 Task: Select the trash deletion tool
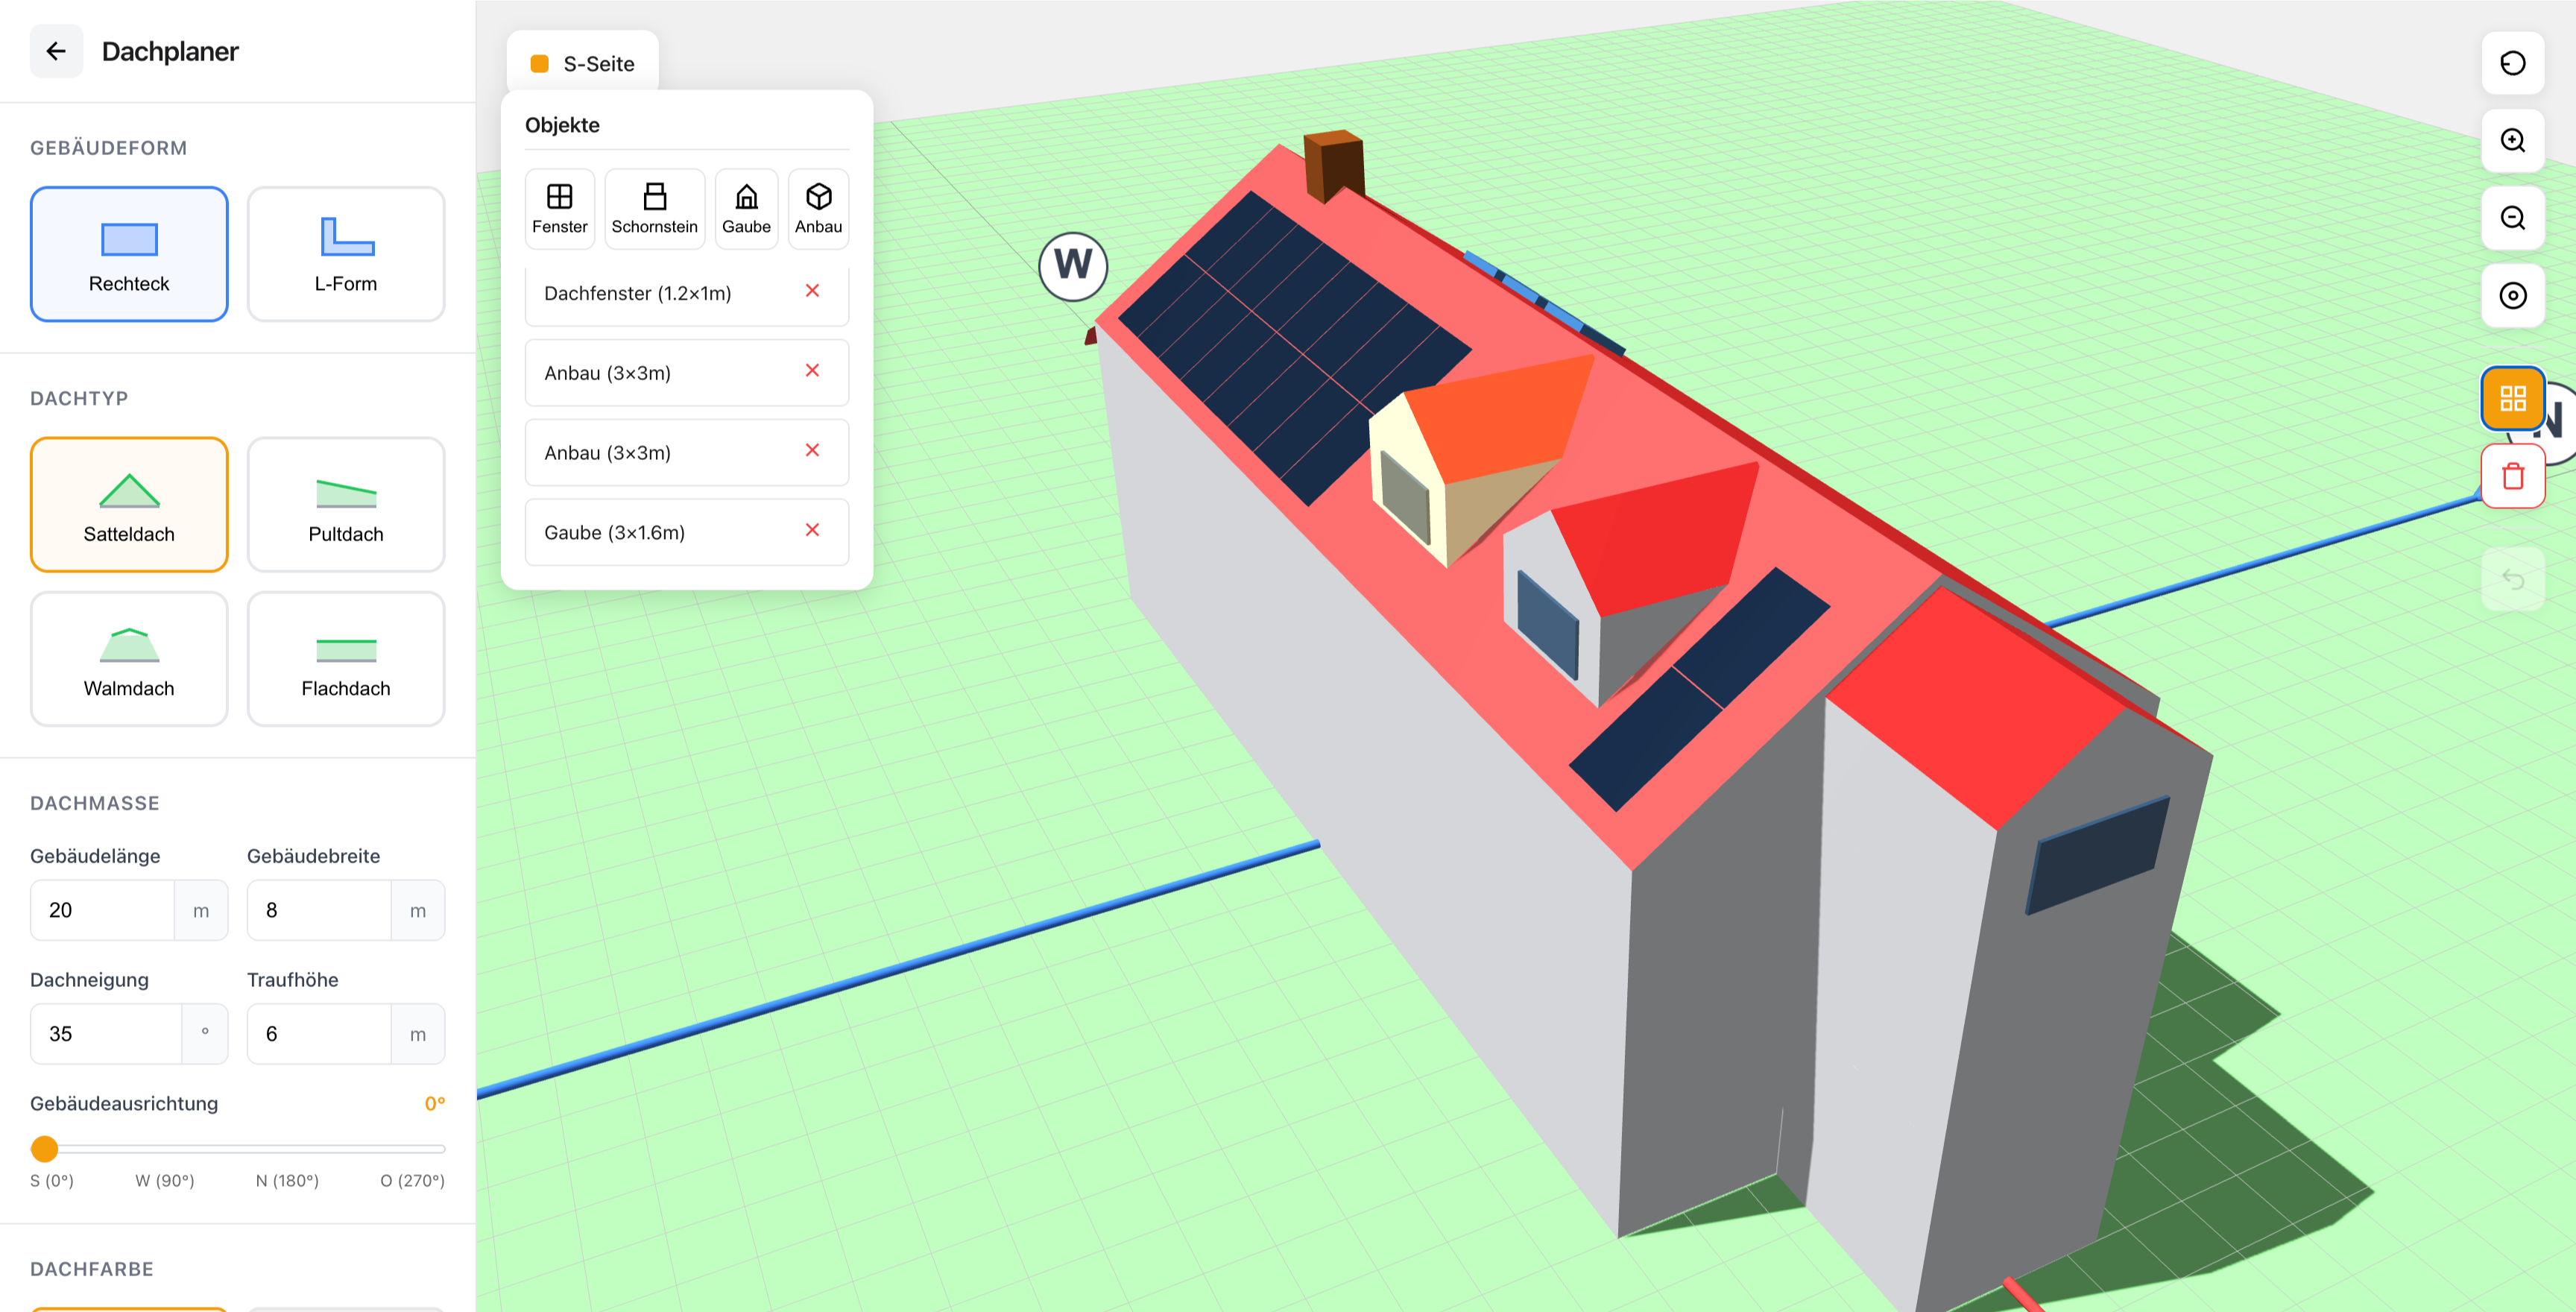tap(2512, 476)
